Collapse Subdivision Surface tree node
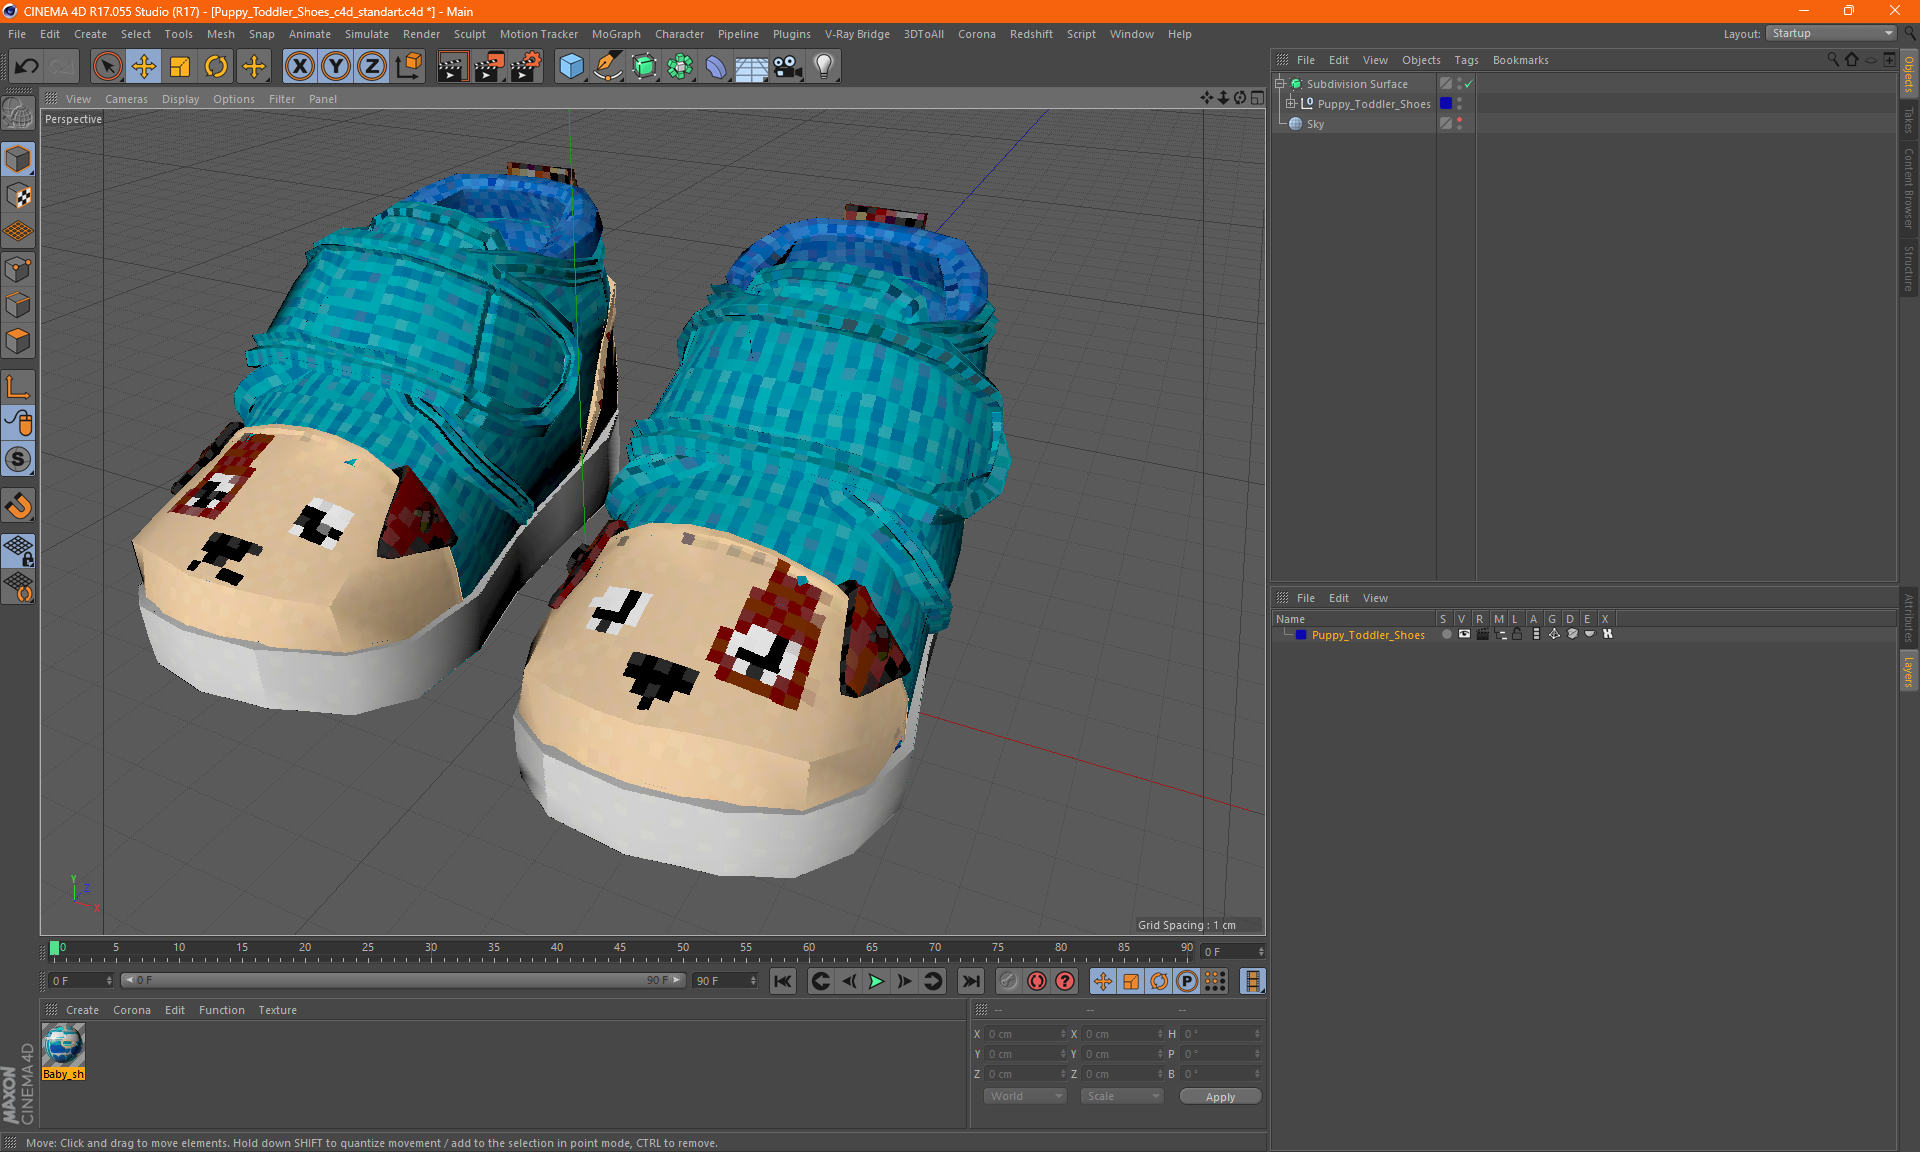This screenshot has width=1920, height=1152. [1279, 84]
